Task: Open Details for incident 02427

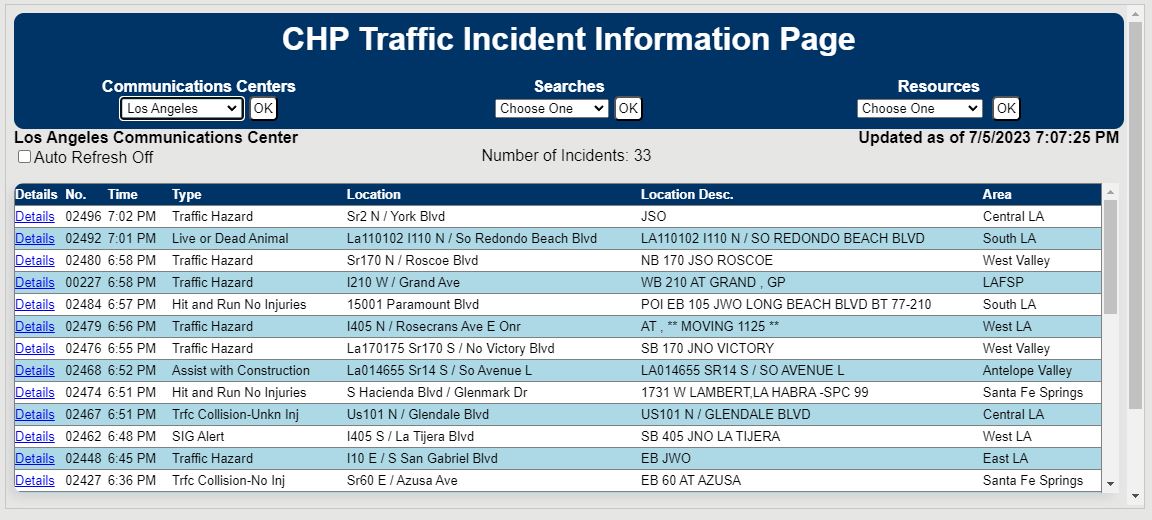Action: (x=35, y=481)
